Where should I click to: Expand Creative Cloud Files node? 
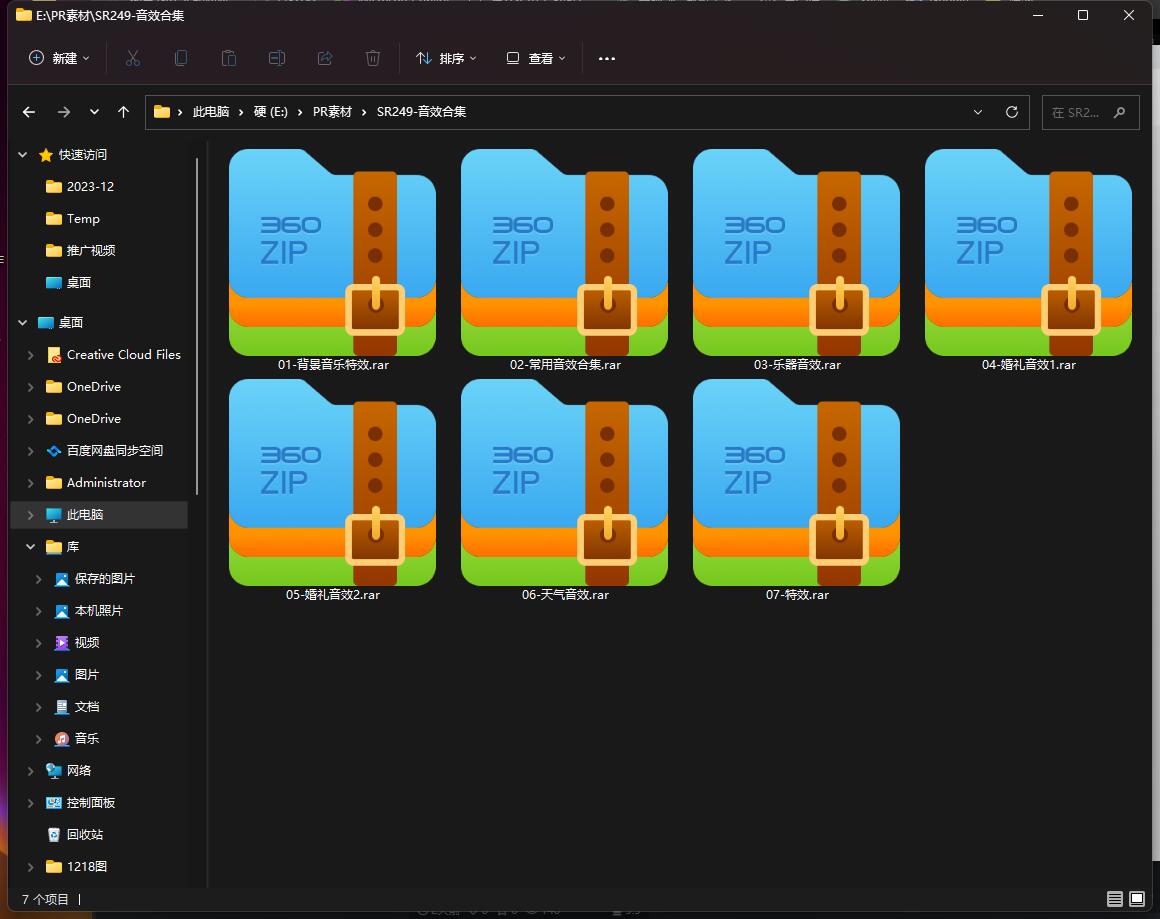[30, 355]
